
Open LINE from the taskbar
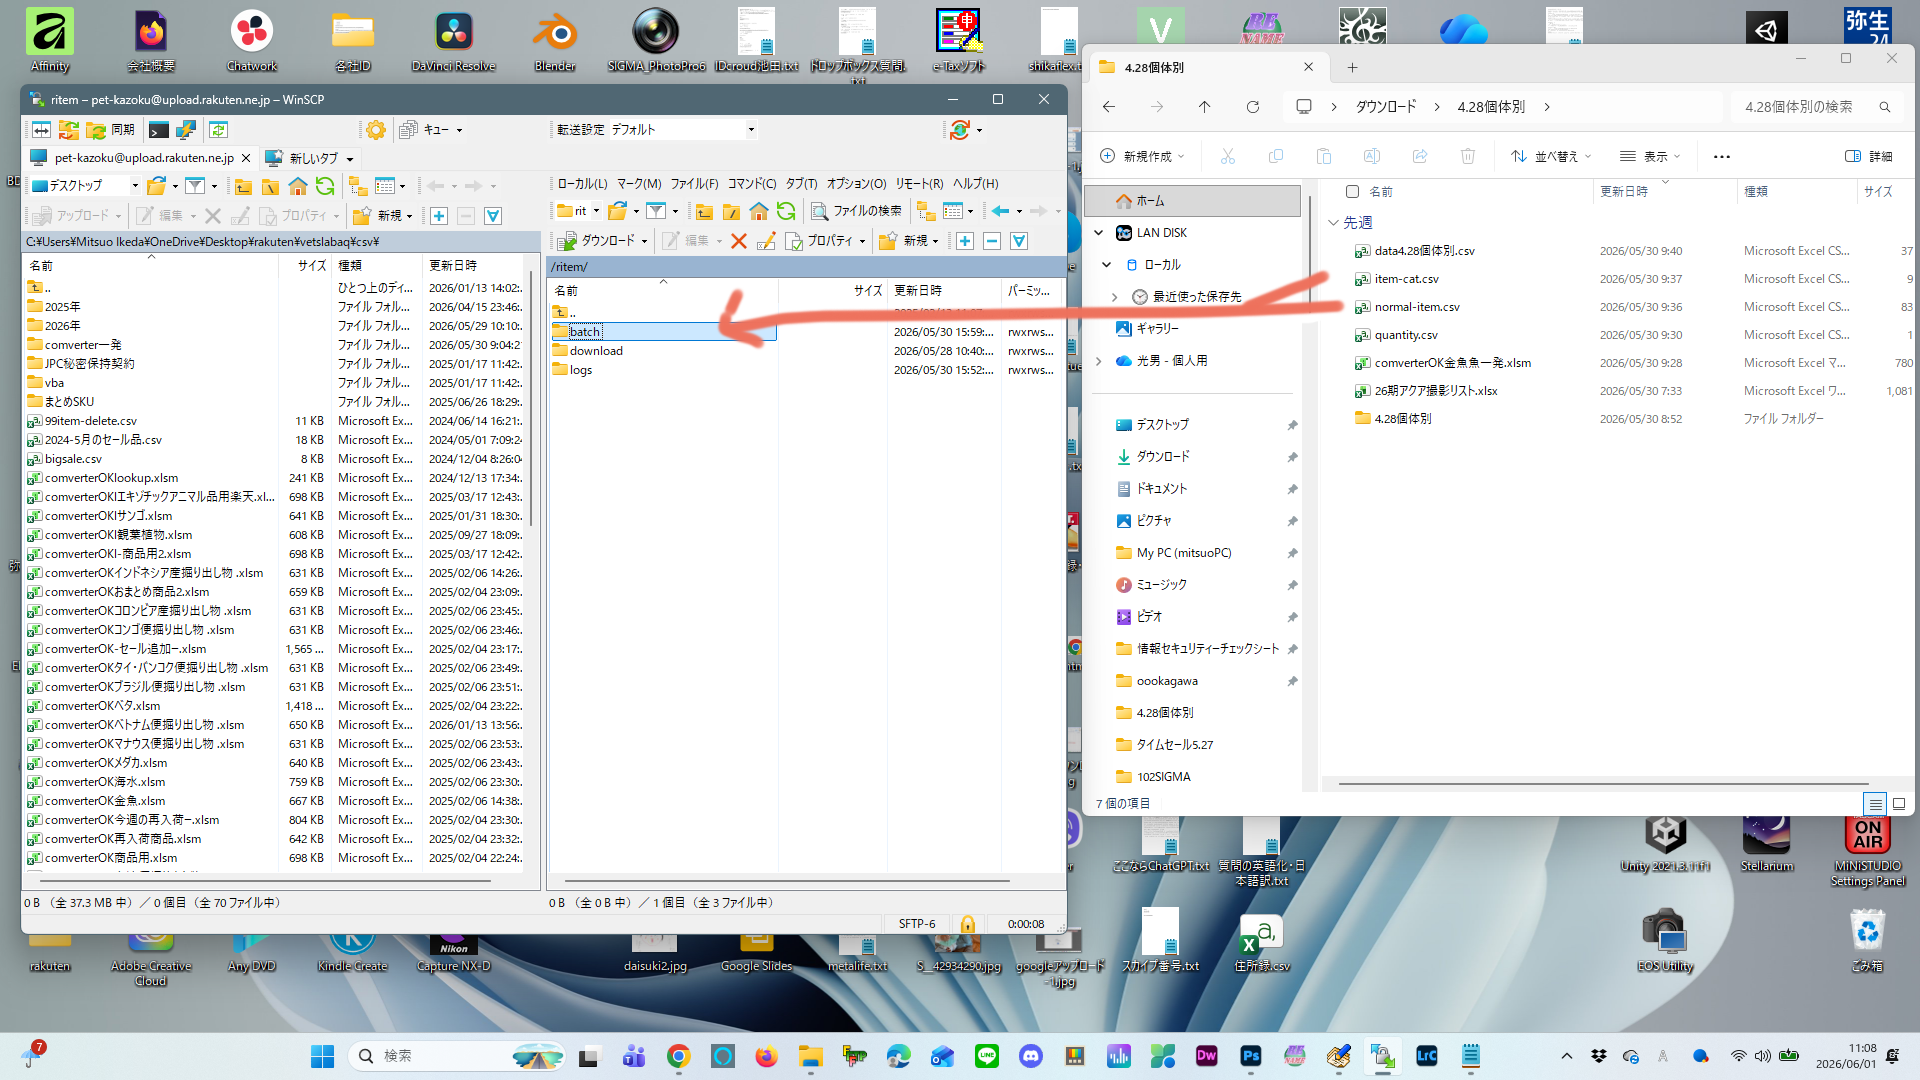[x=987, y=1056]
